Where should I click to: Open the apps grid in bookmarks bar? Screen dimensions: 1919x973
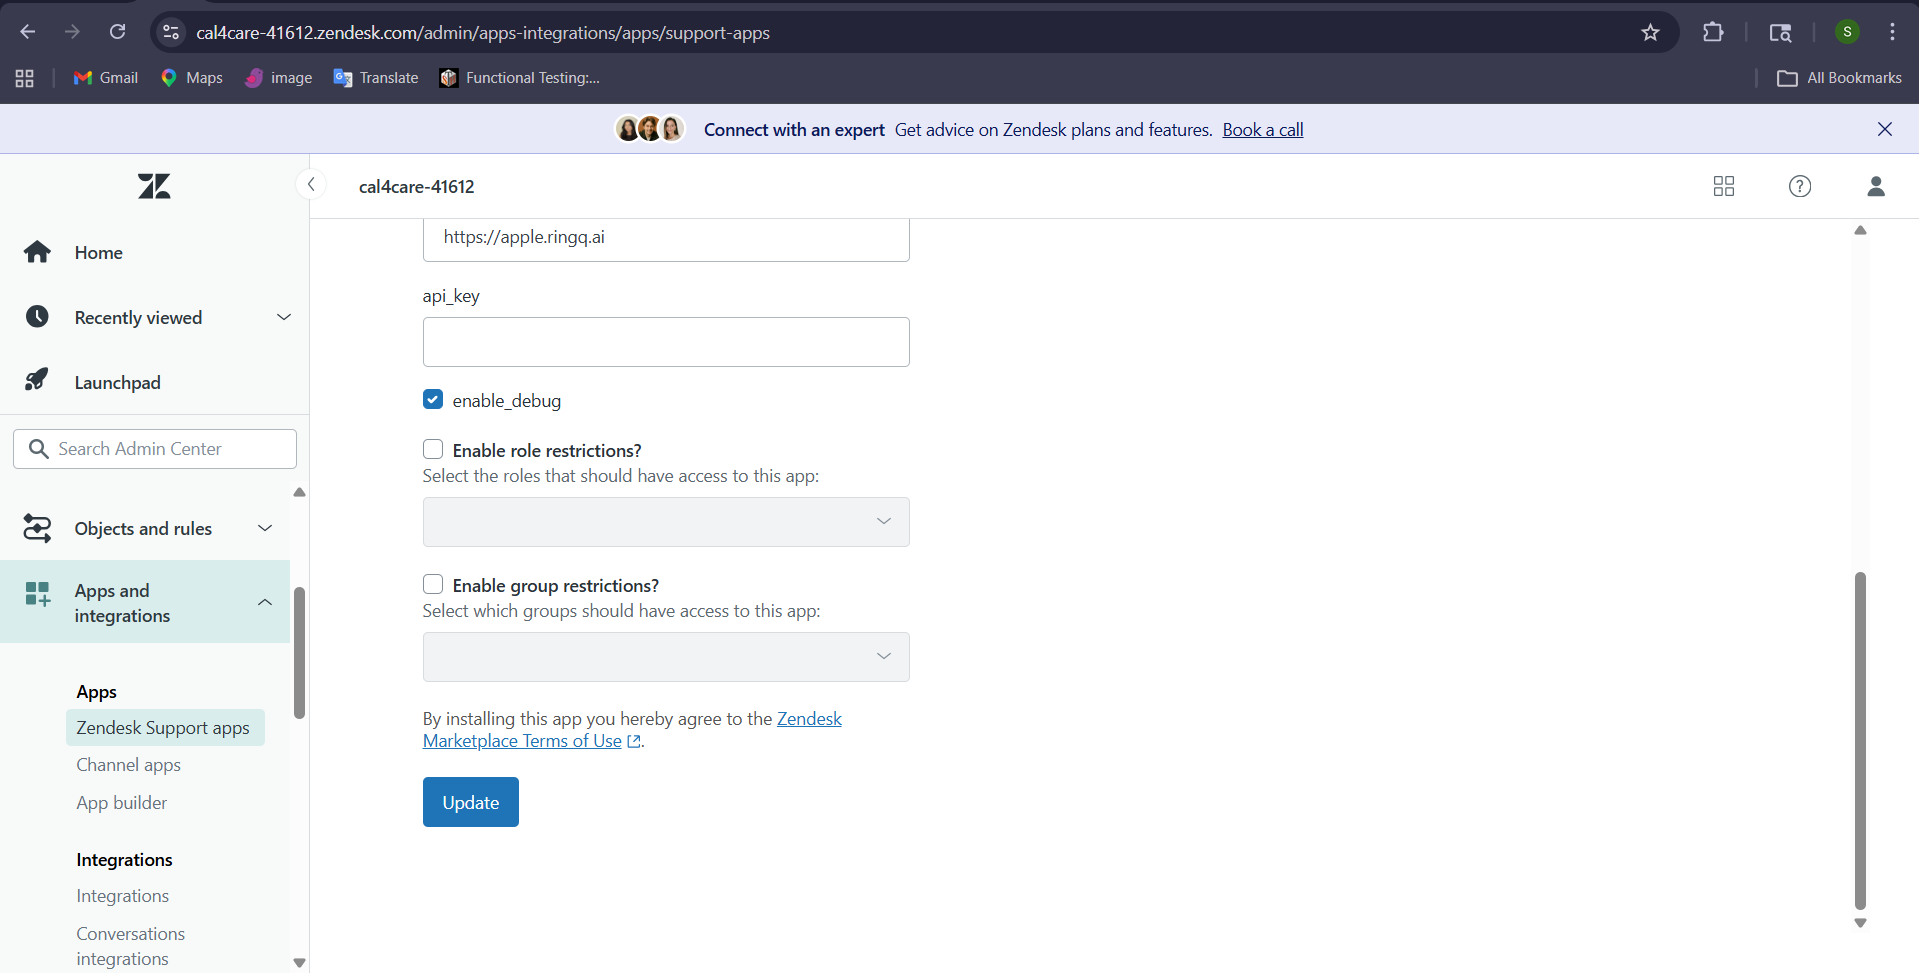tap(25, 78)
